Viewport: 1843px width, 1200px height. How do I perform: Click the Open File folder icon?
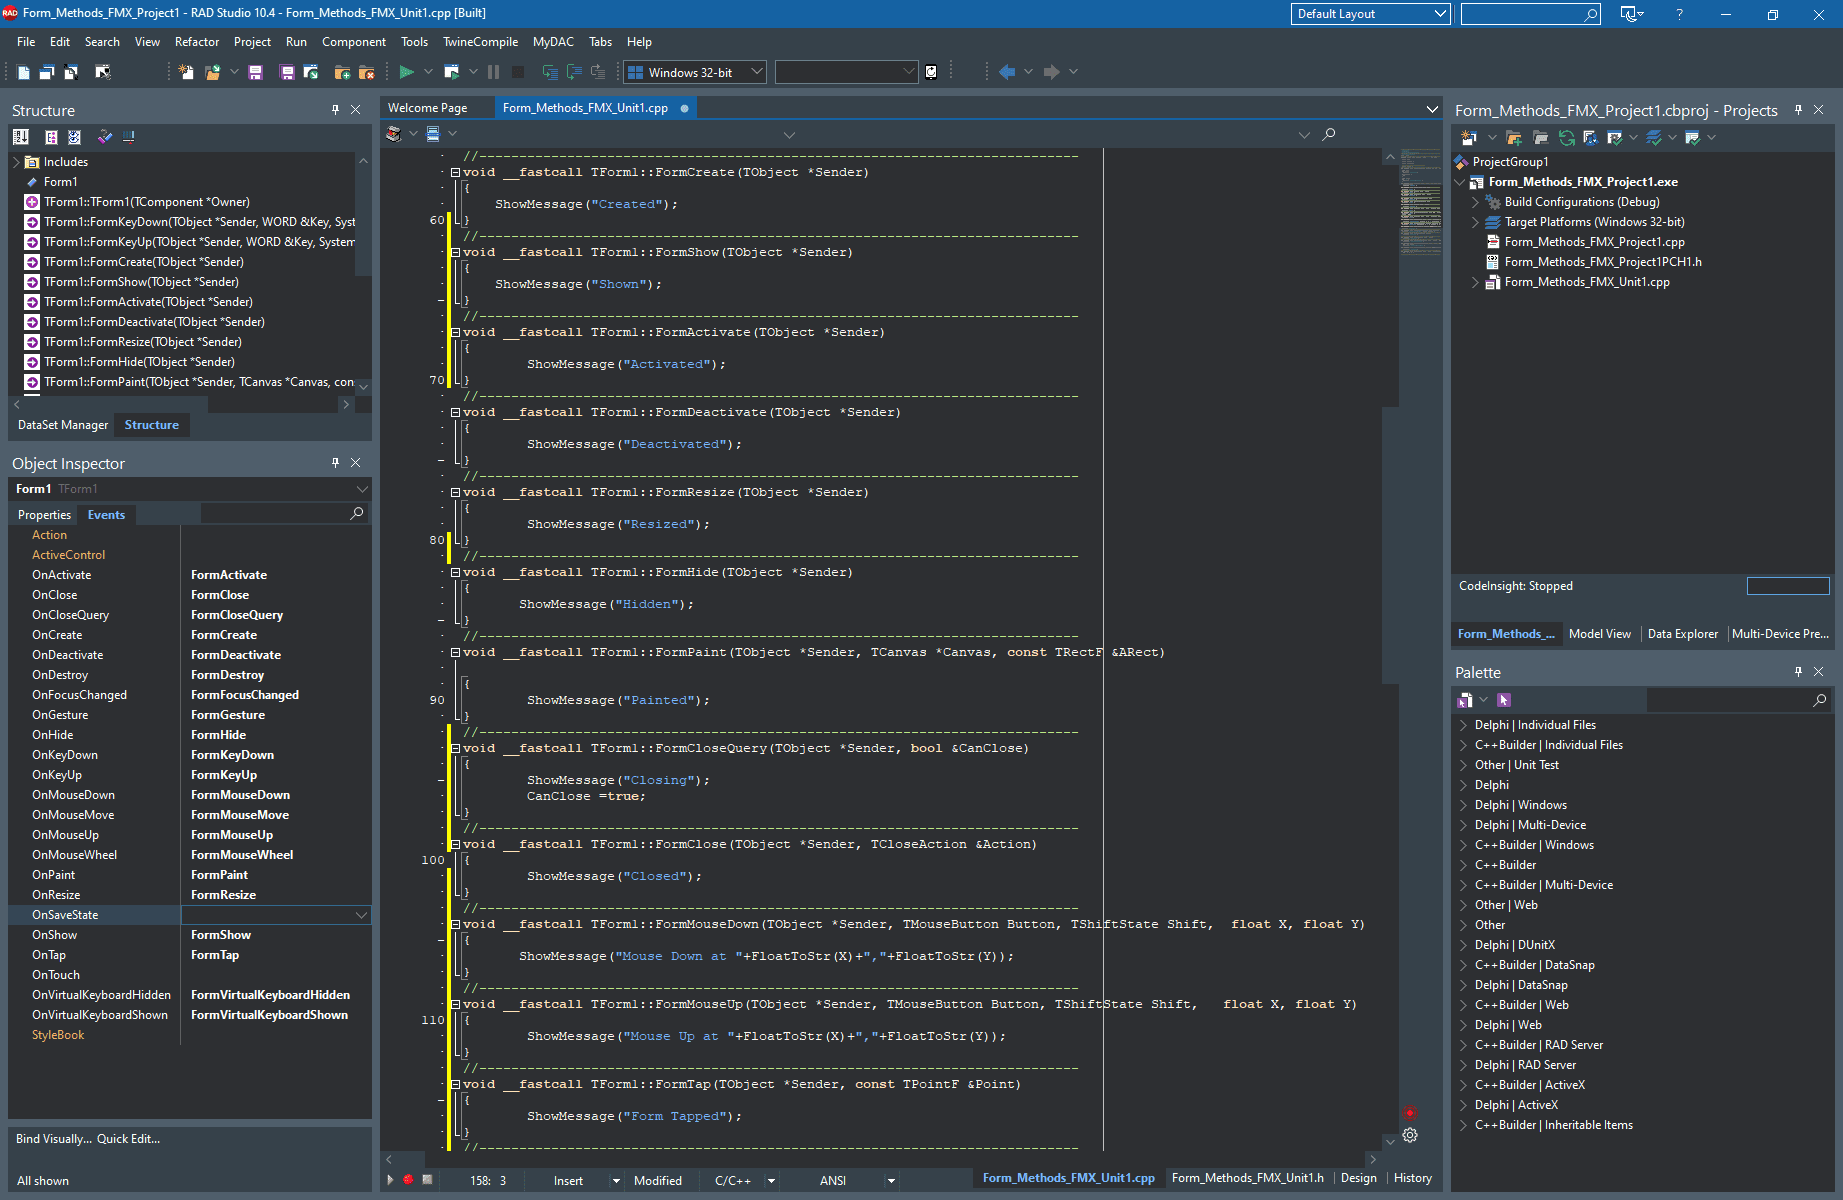pyautogui.click(x=212, y=72)
